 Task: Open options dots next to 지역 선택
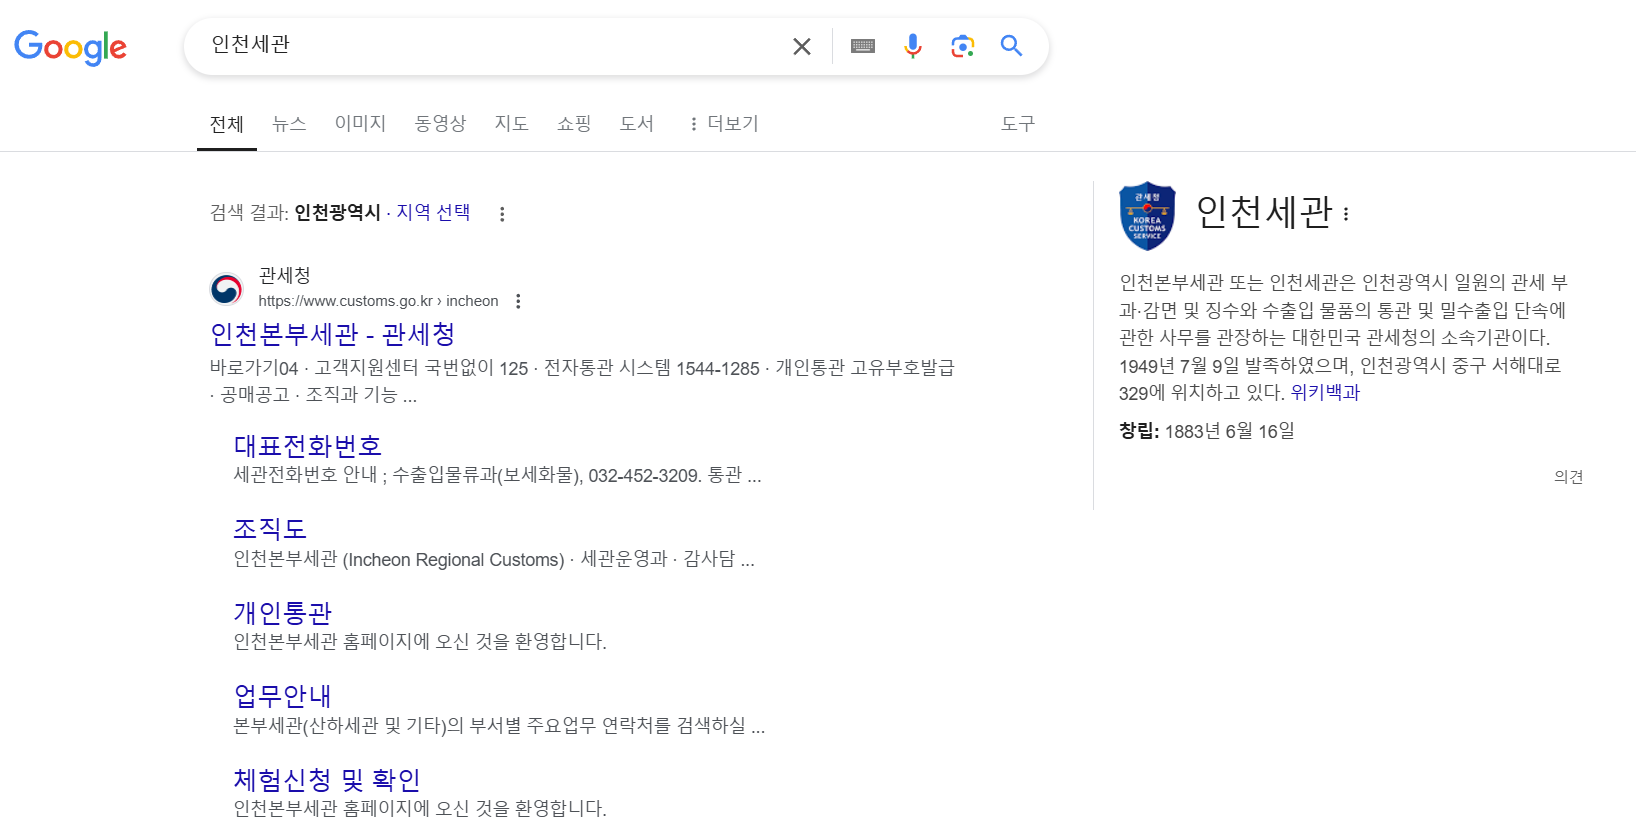click(502, 214)
